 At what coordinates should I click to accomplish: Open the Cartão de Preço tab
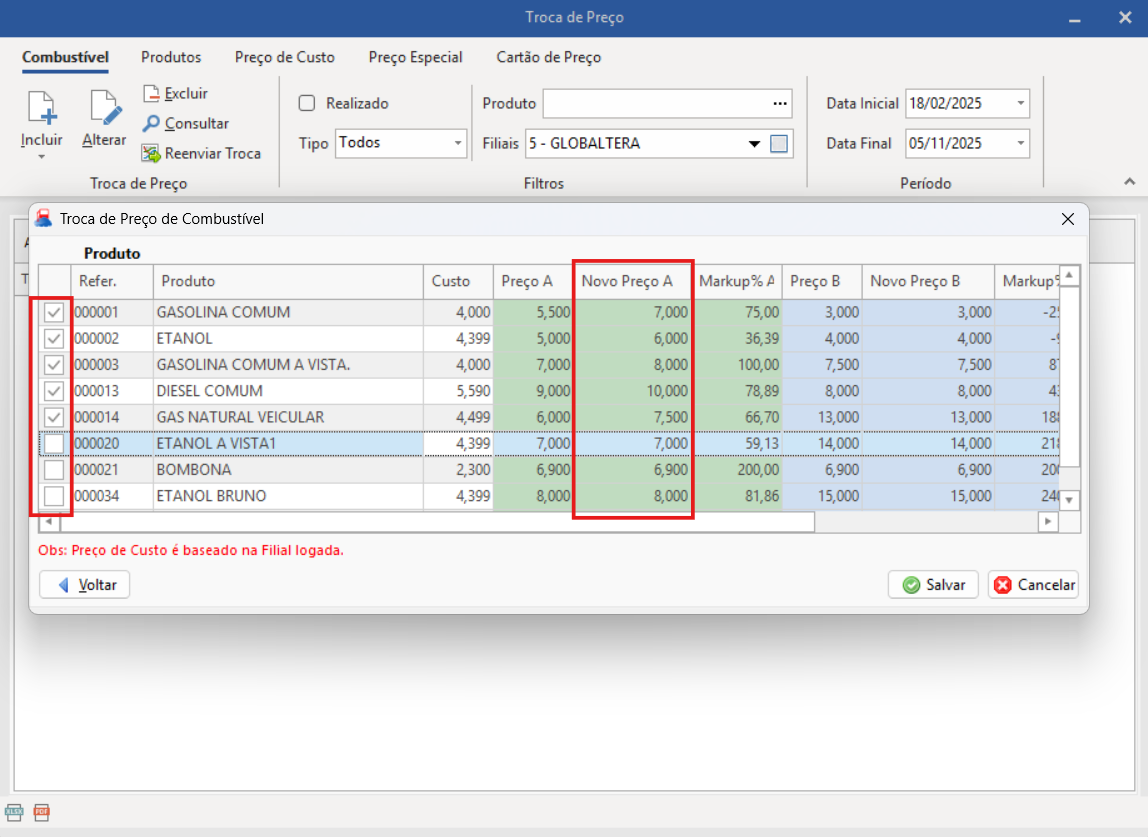pyautogui.click(x=549, y=57)
